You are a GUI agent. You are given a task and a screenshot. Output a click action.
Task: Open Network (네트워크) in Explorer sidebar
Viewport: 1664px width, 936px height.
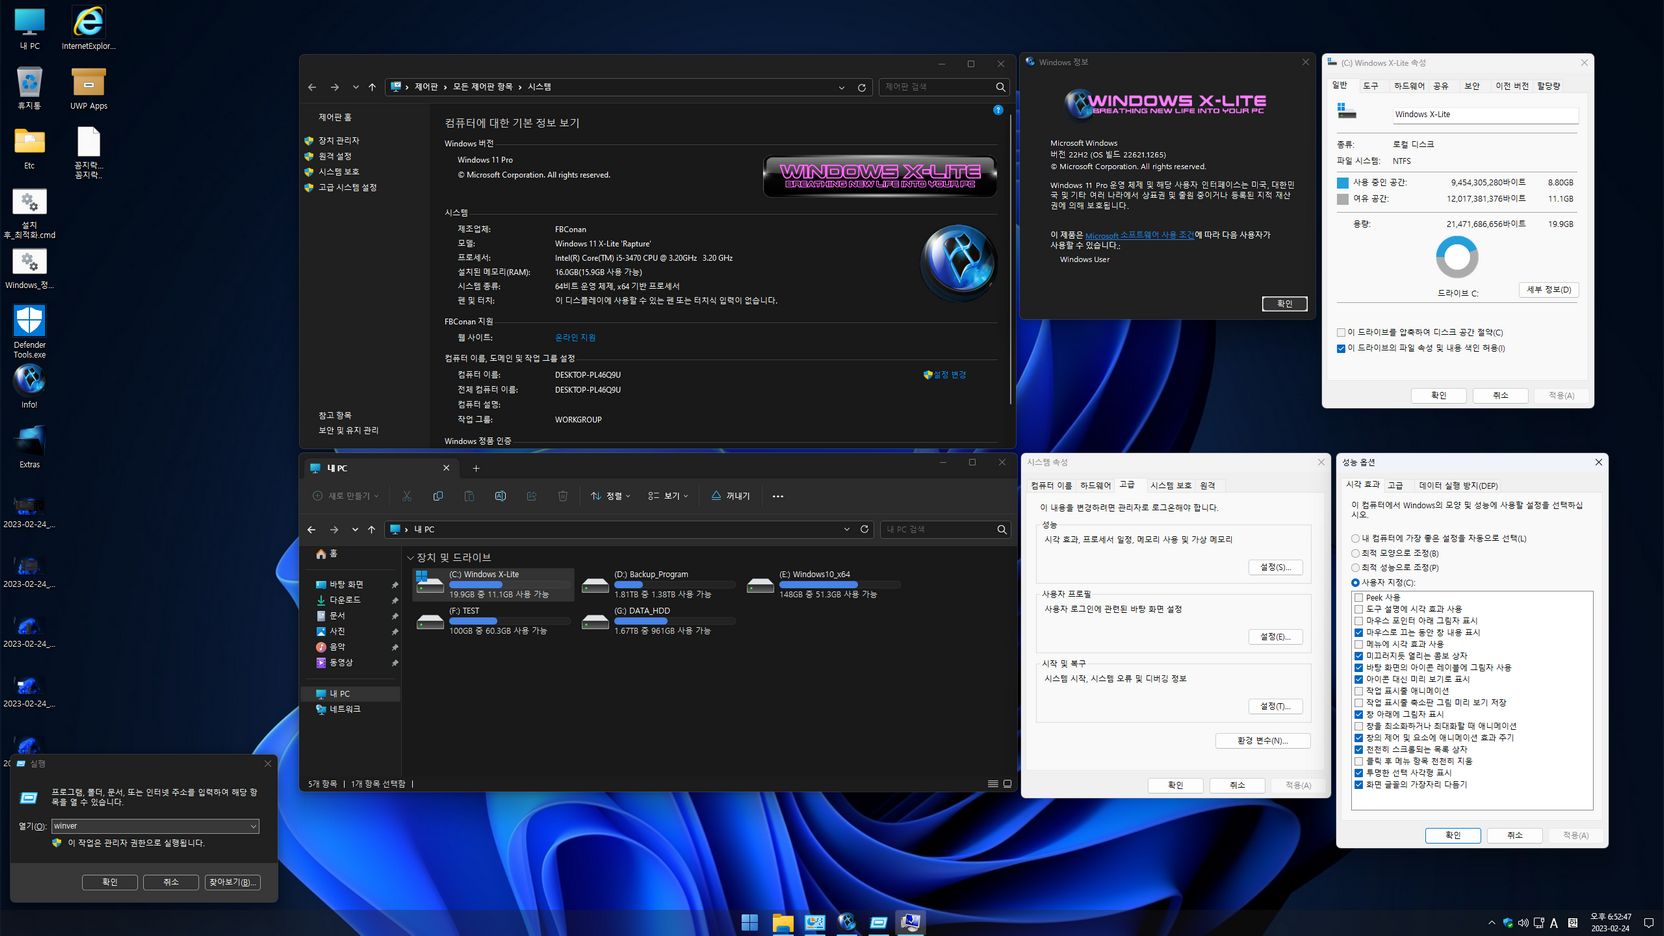[338, 709]
